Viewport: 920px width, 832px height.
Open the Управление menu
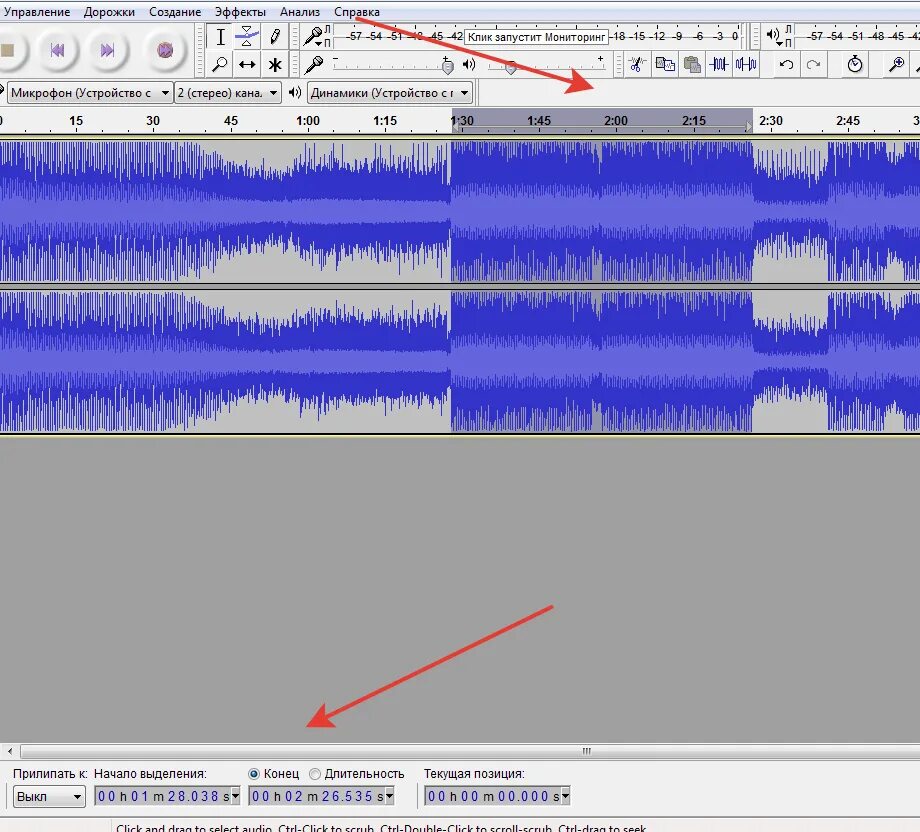36,12
